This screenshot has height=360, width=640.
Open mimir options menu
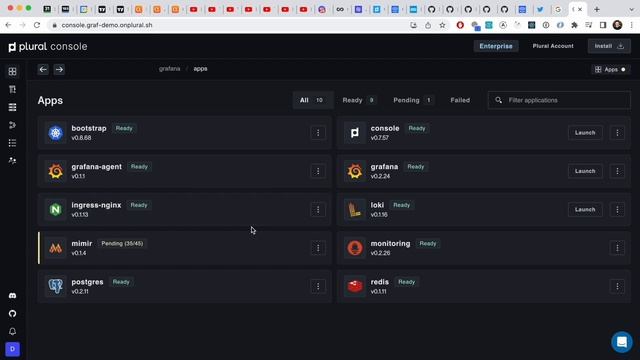(318, 248)
